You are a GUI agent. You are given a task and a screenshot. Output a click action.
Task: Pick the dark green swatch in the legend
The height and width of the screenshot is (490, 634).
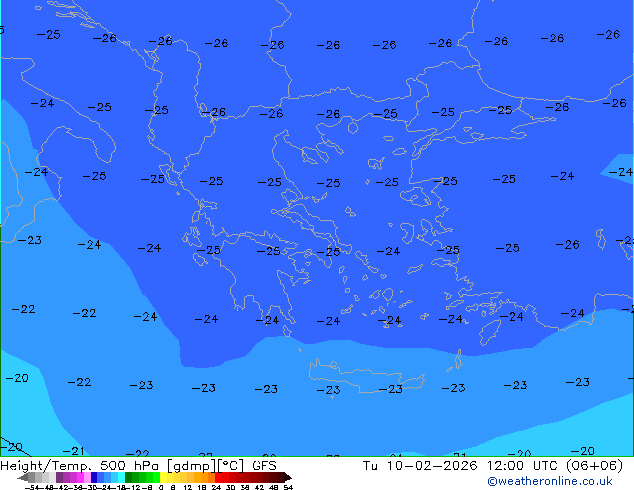tap(128, 477)
